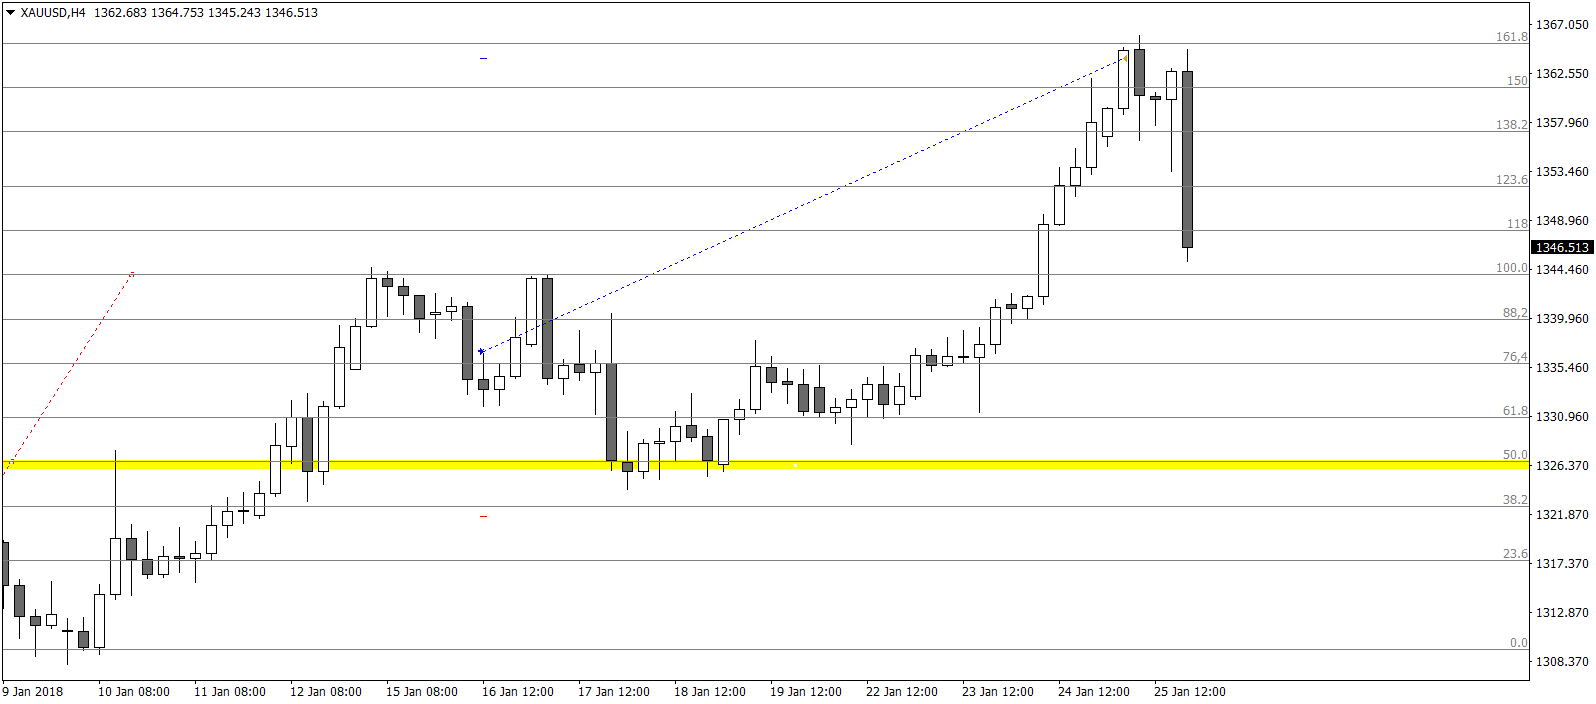Click the Fibonacci 88.2 level label
Viewport: 1596px width, 704px height.
1515,313
